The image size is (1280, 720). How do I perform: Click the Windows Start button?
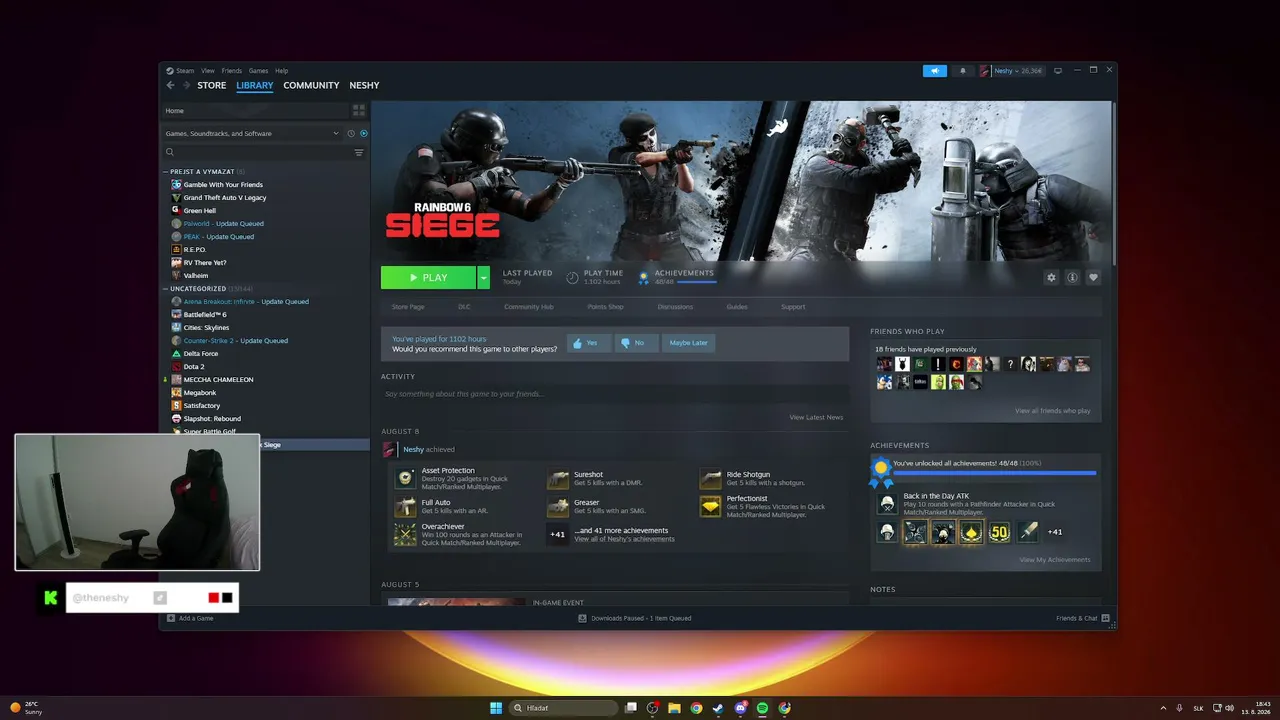496,708
